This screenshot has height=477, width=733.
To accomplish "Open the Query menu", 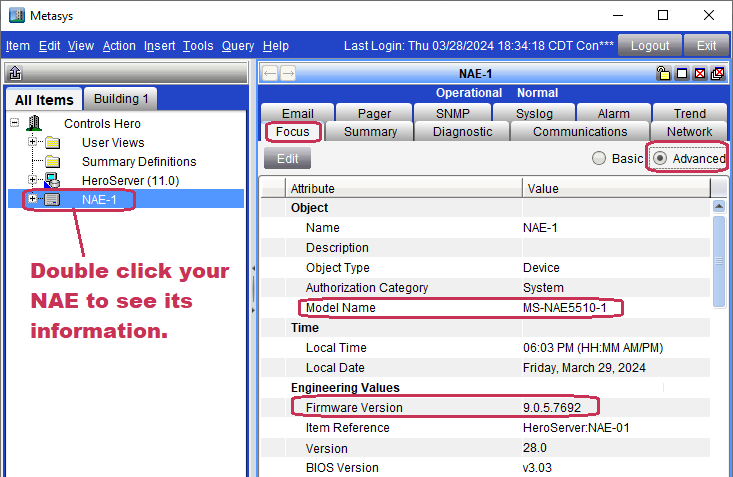I will tap(238, 46).
